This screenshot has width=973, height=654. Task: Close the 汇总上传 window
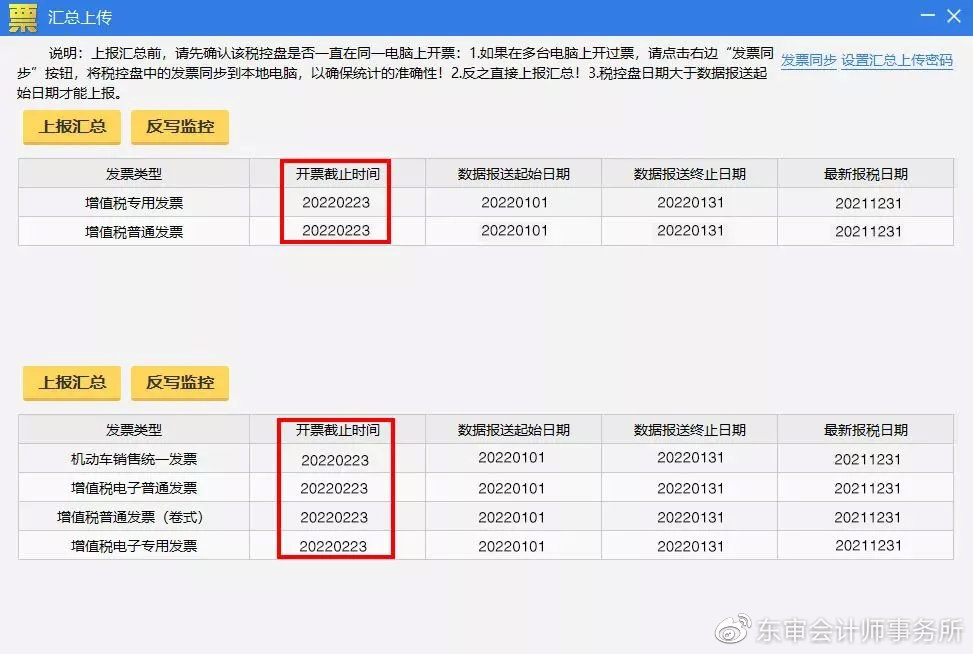pos(954,16)
